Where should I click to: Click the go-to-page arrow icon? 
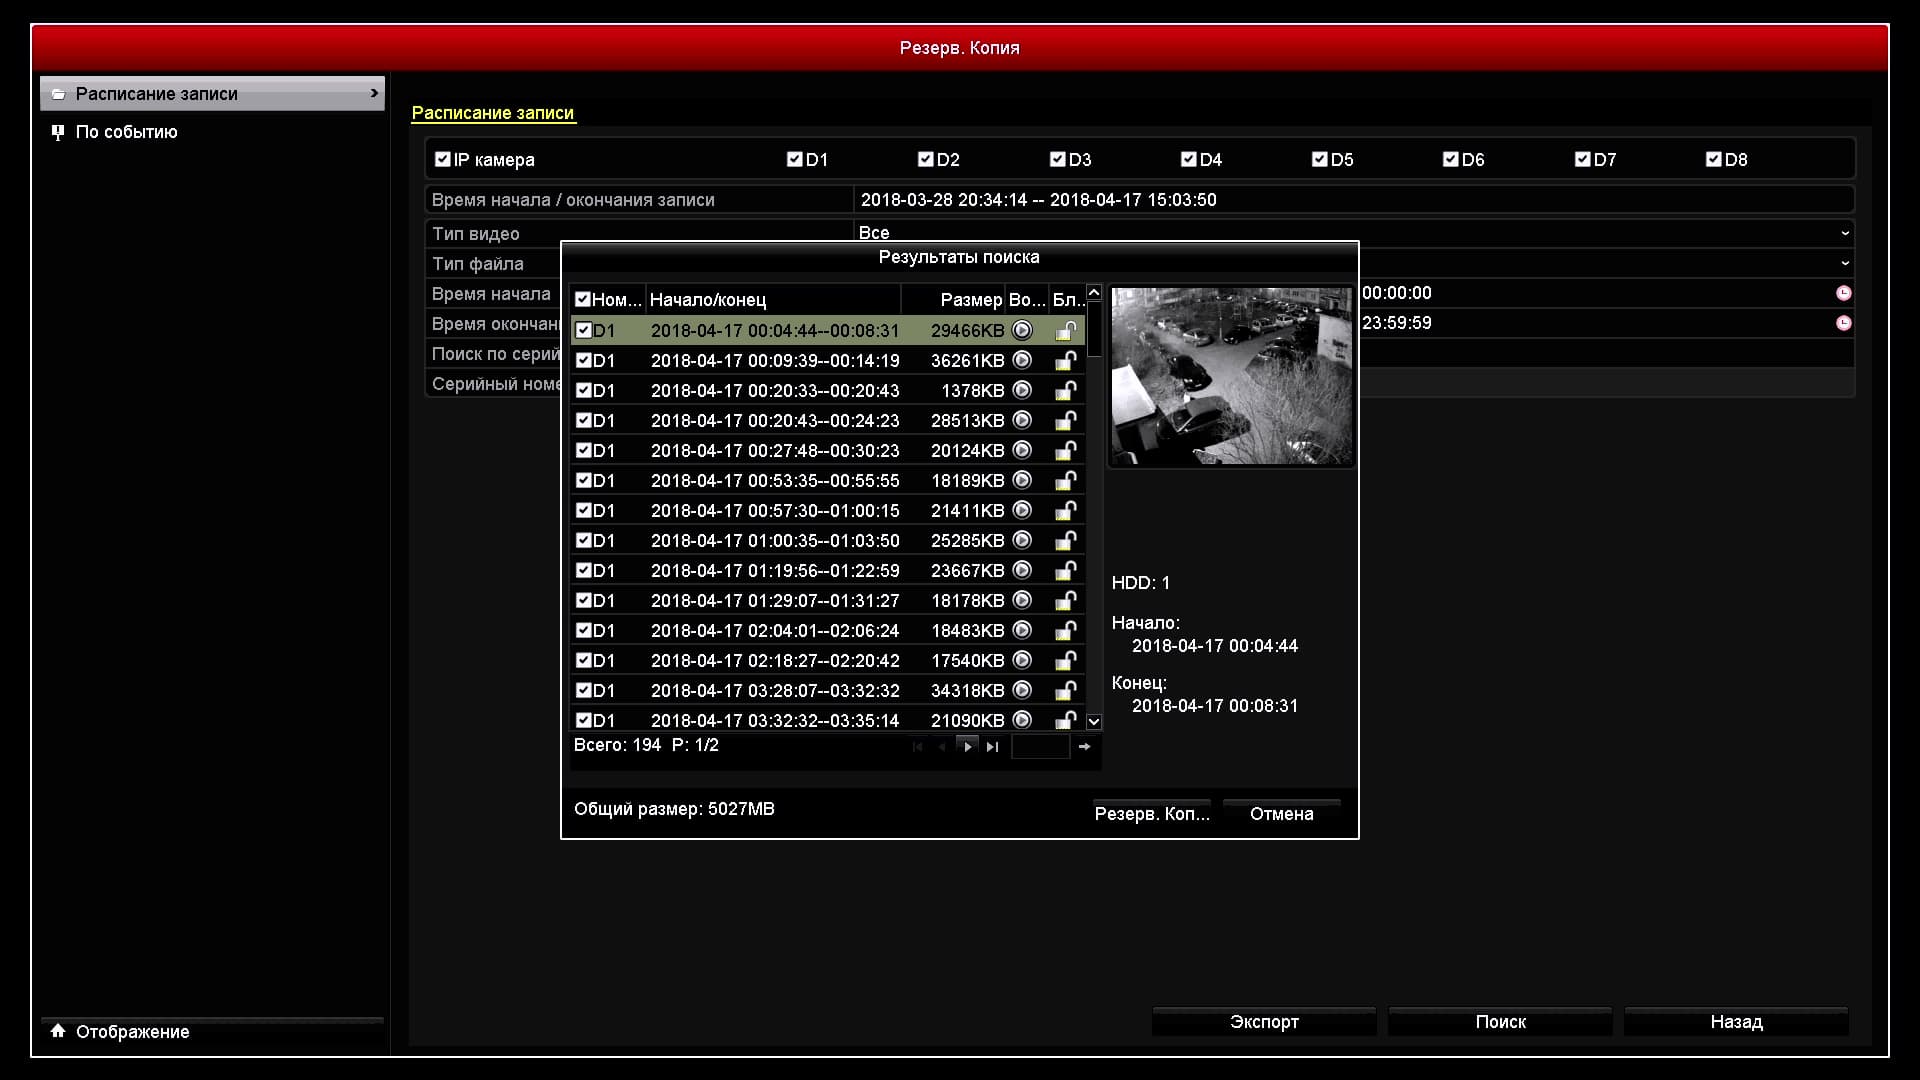click(1084, 746)
